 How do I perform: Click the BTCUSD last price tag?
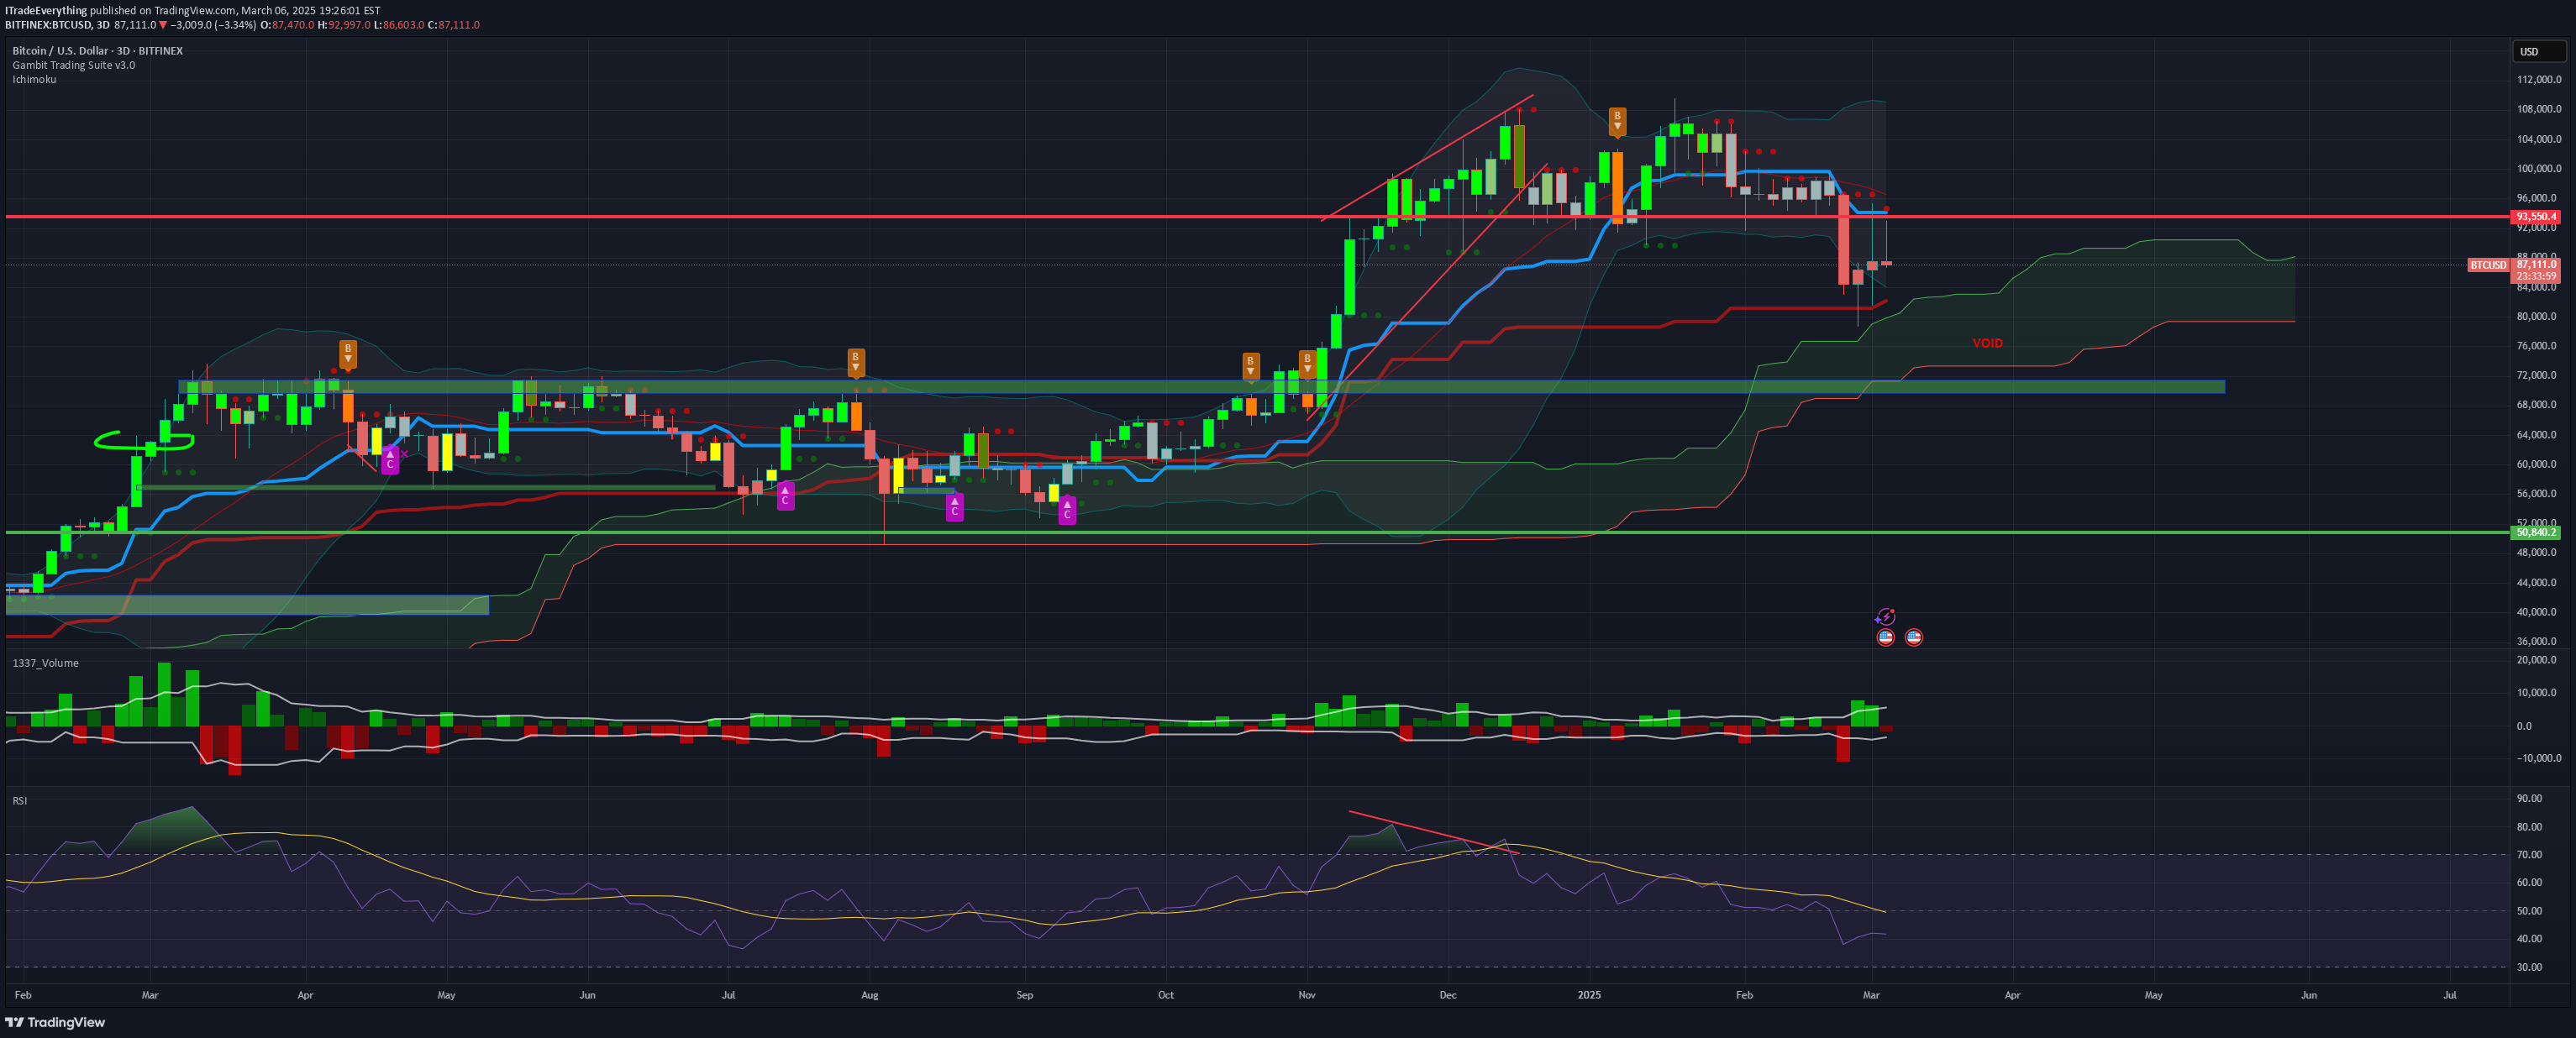(x=2488, y=265)
